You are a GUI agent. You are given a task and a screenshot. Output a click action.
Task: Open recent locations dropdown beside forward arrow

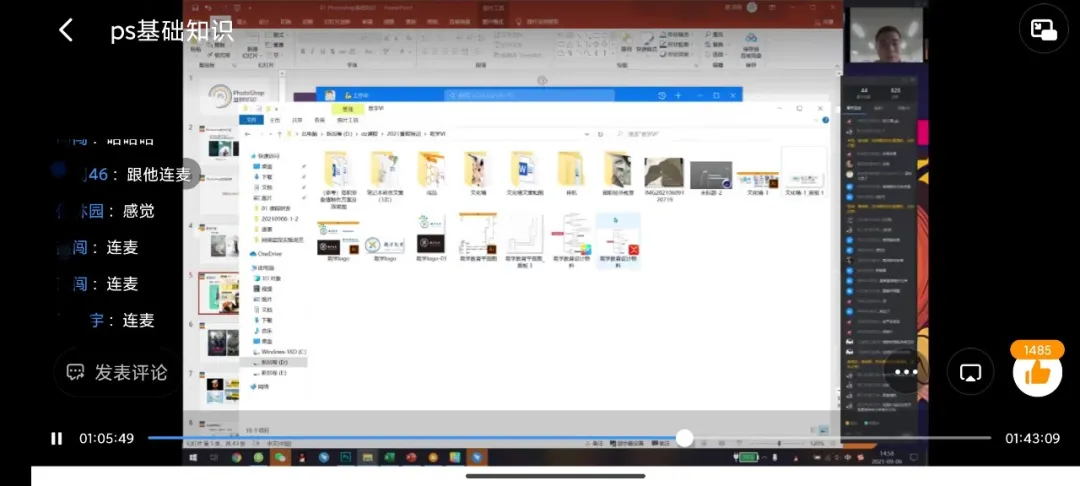click(x=270, y=134)
